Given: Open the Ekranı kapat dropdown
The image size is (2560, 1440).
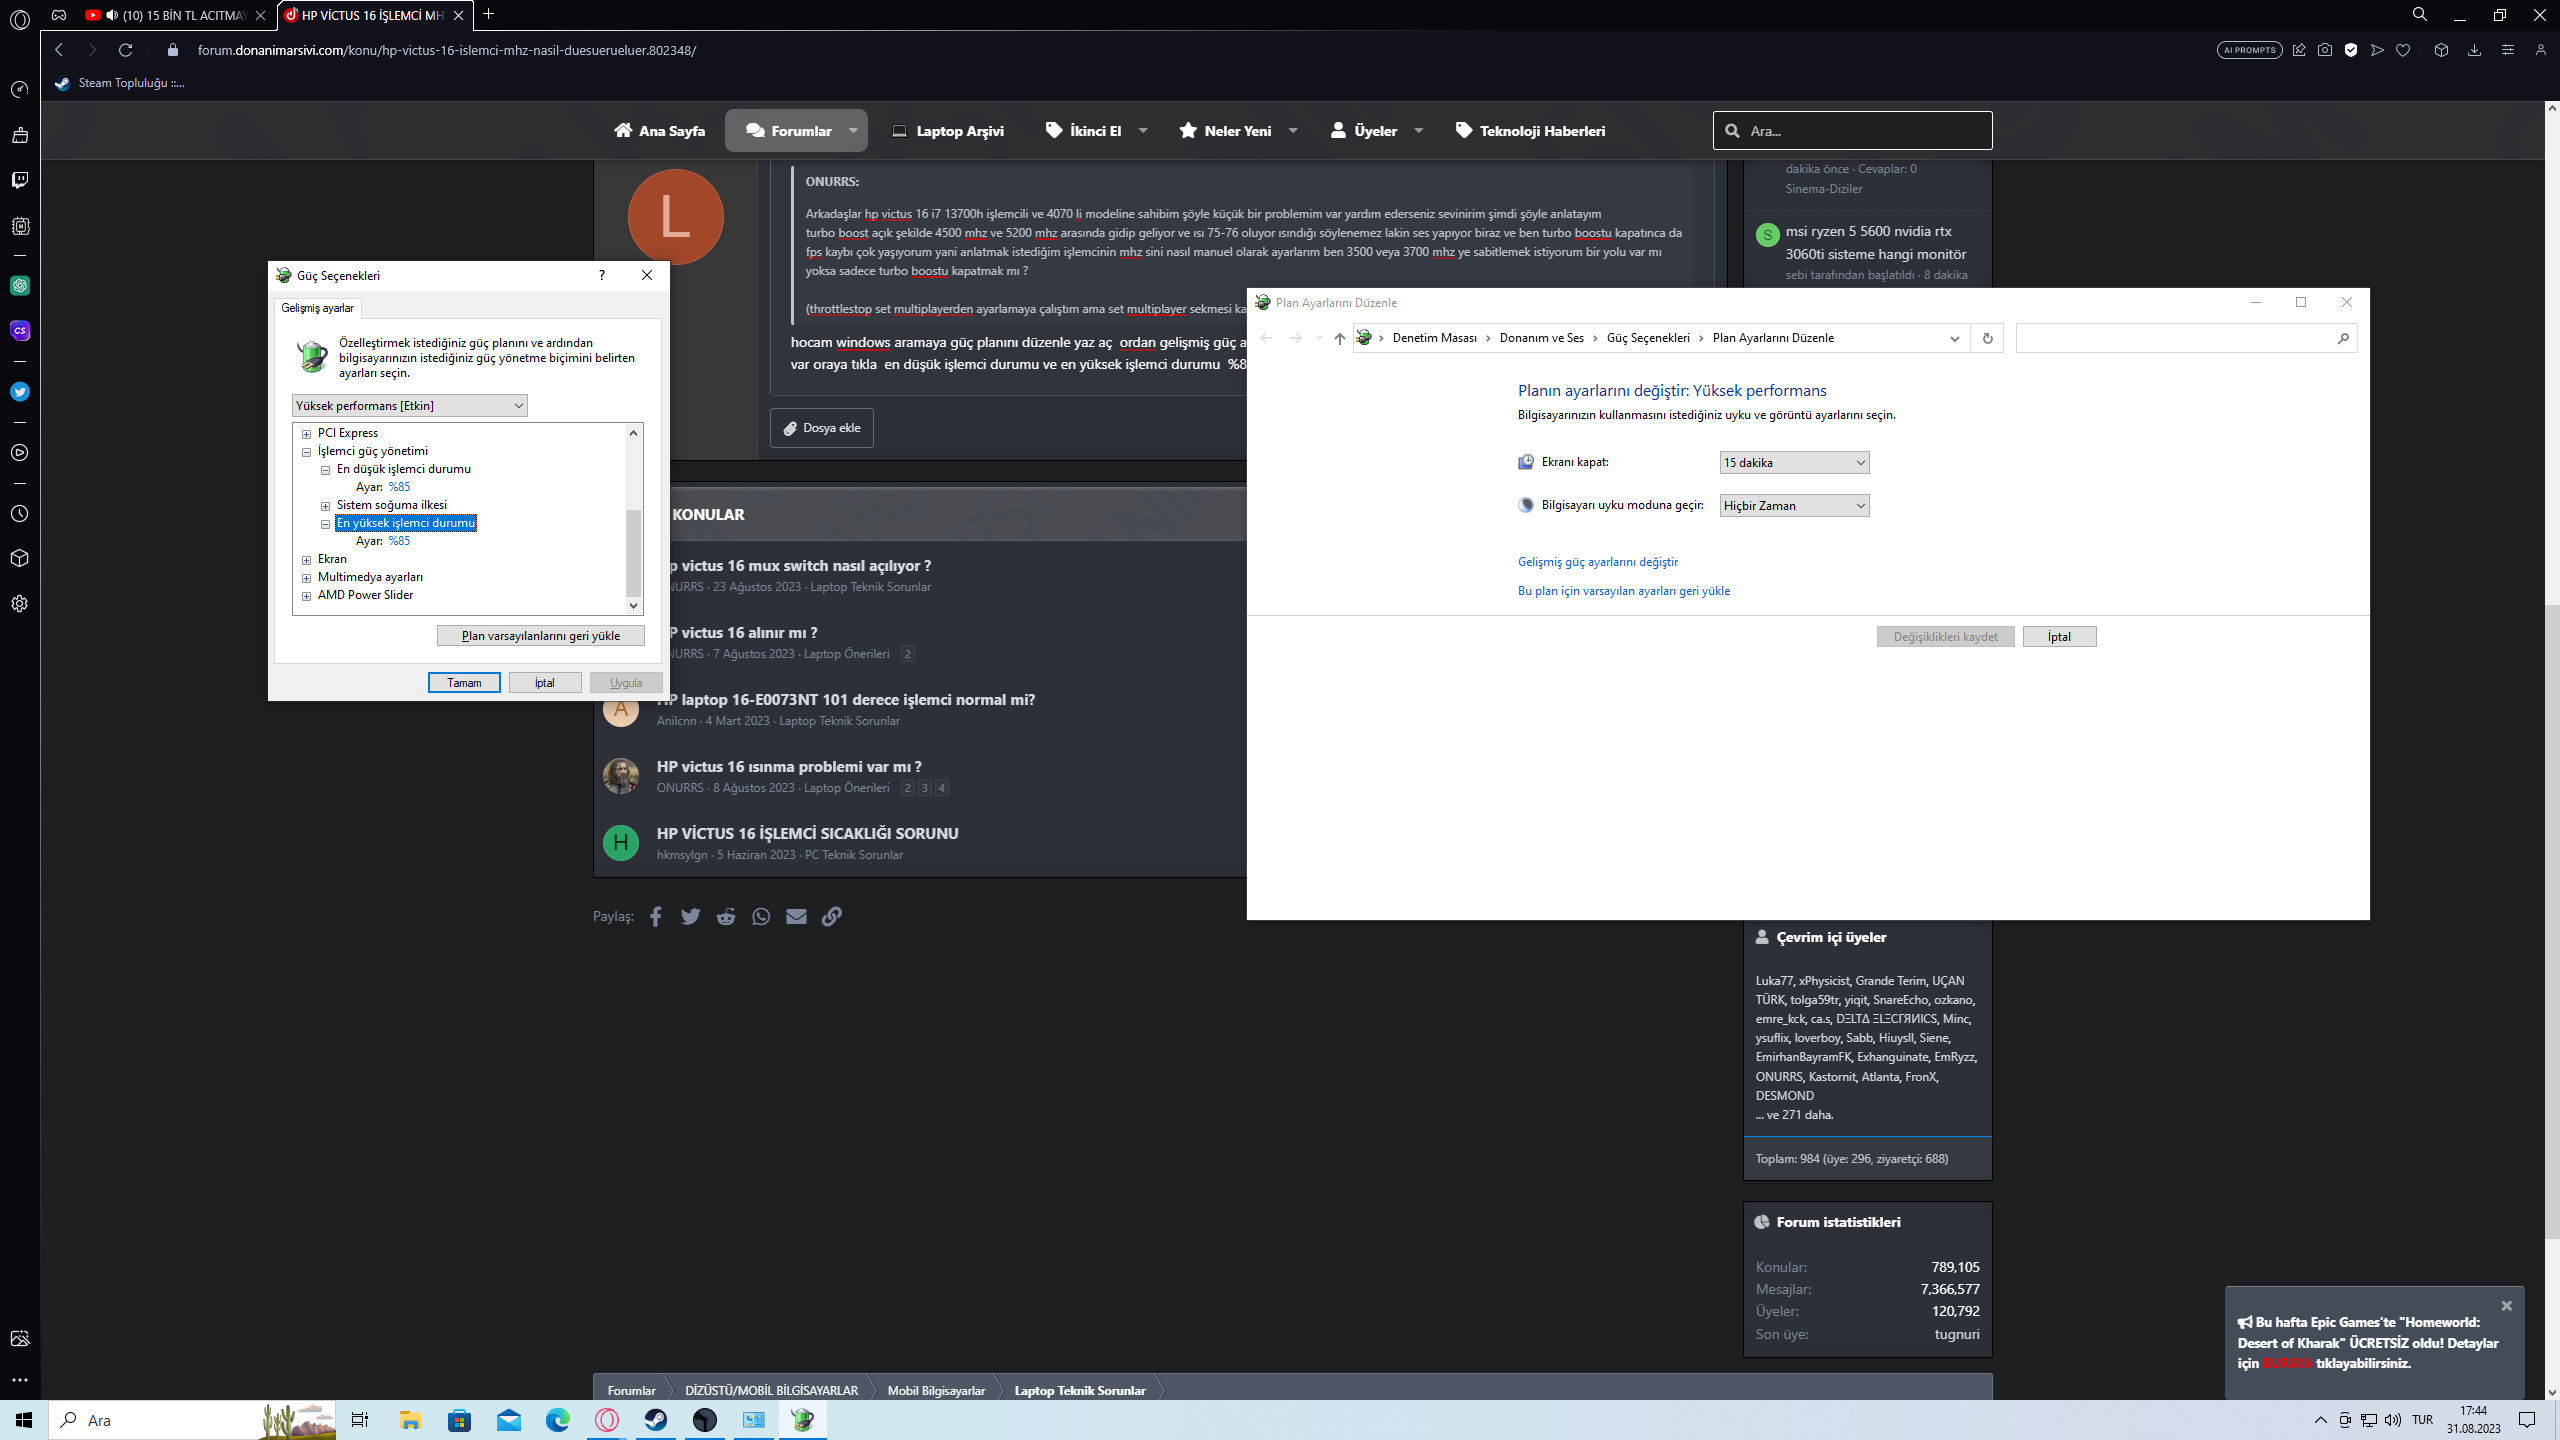Looking at the screenshot, I should click(1794, 463).
